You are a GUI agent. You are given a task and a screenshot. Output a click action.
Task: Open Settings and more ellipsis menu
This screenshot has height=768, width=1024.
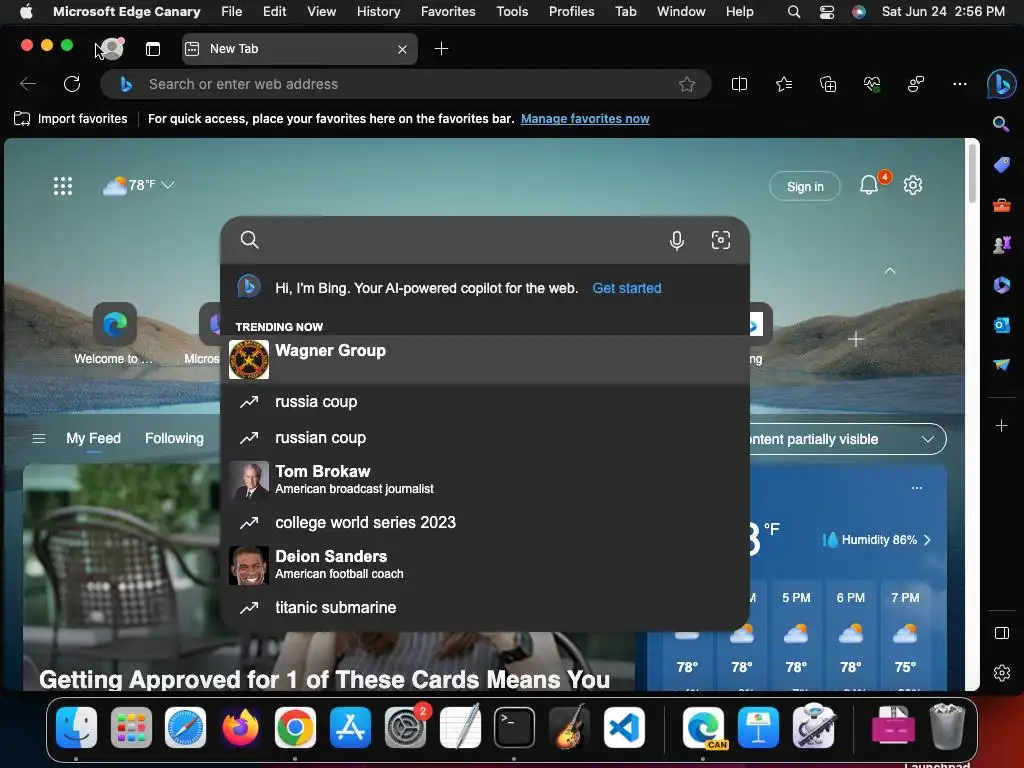(959, 84)
